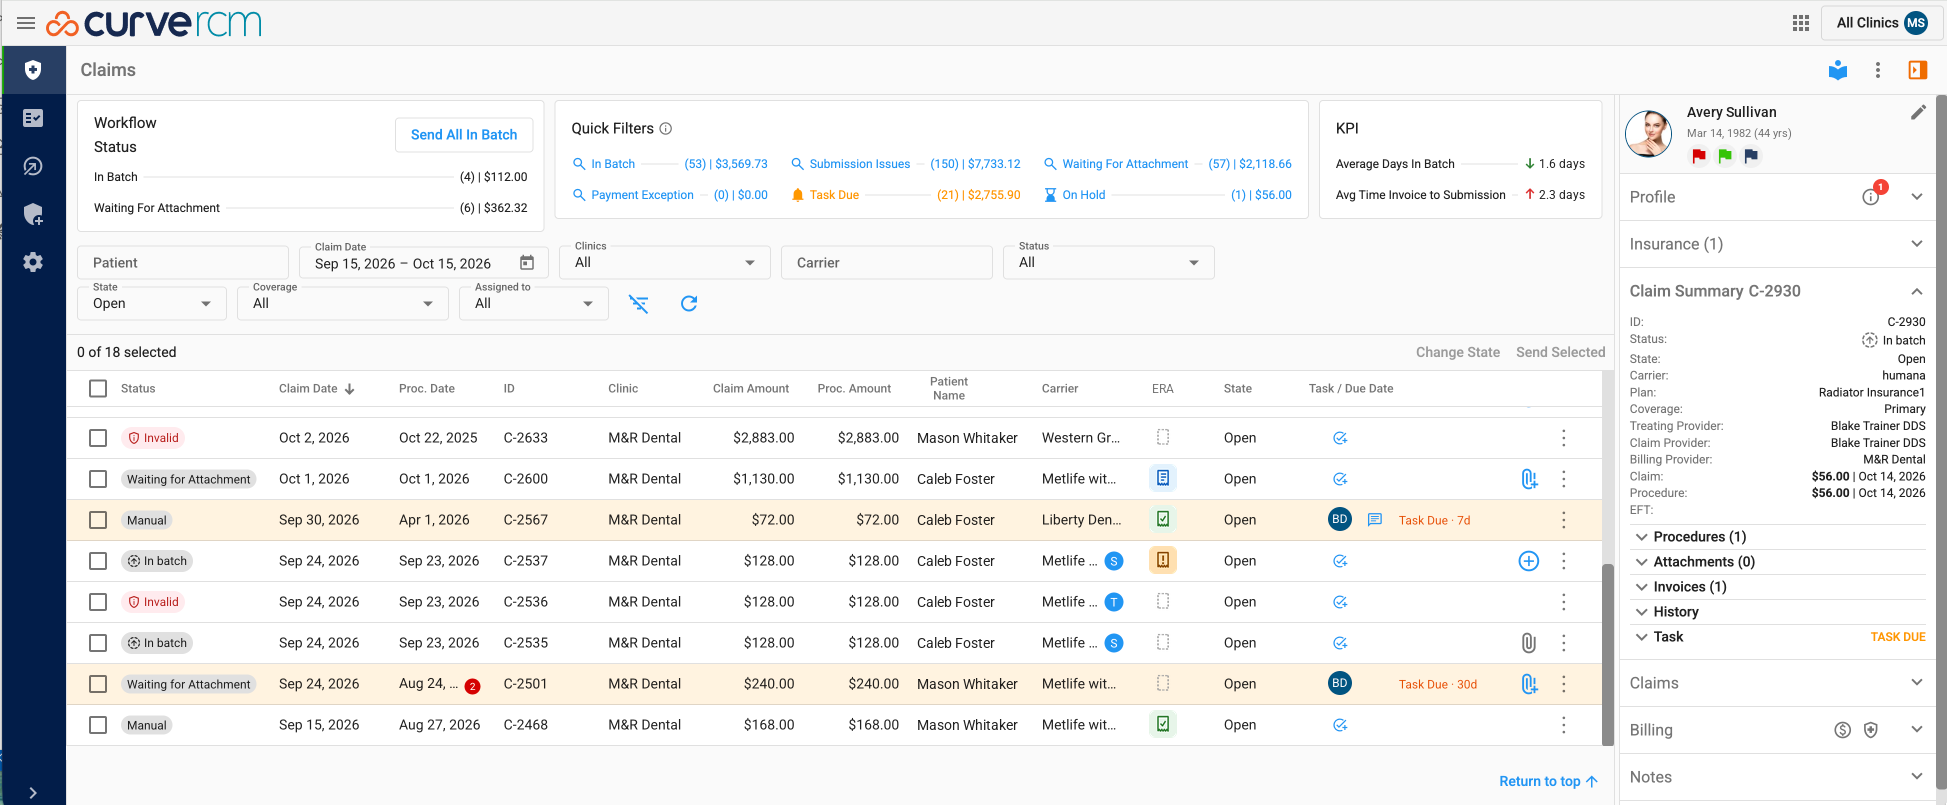Open the row menu for claim C-2633
The image size is (1947, 805).
pos(1564,438)
